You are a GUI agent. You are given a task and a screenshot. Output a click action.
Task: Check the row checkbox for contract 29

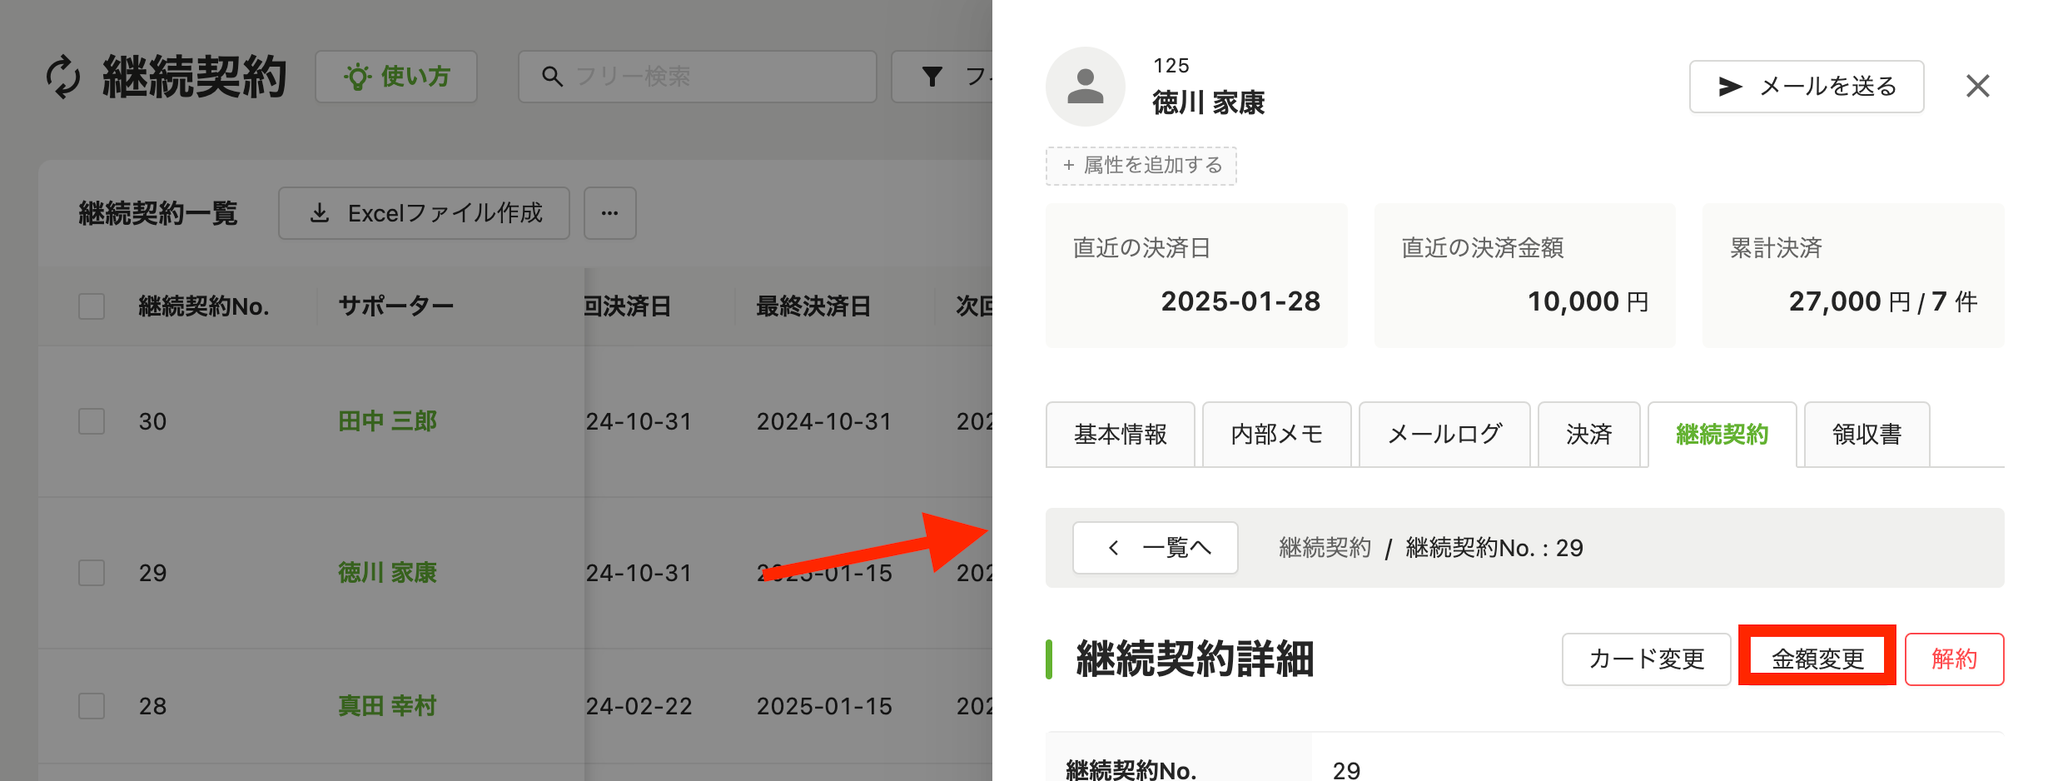92,573
